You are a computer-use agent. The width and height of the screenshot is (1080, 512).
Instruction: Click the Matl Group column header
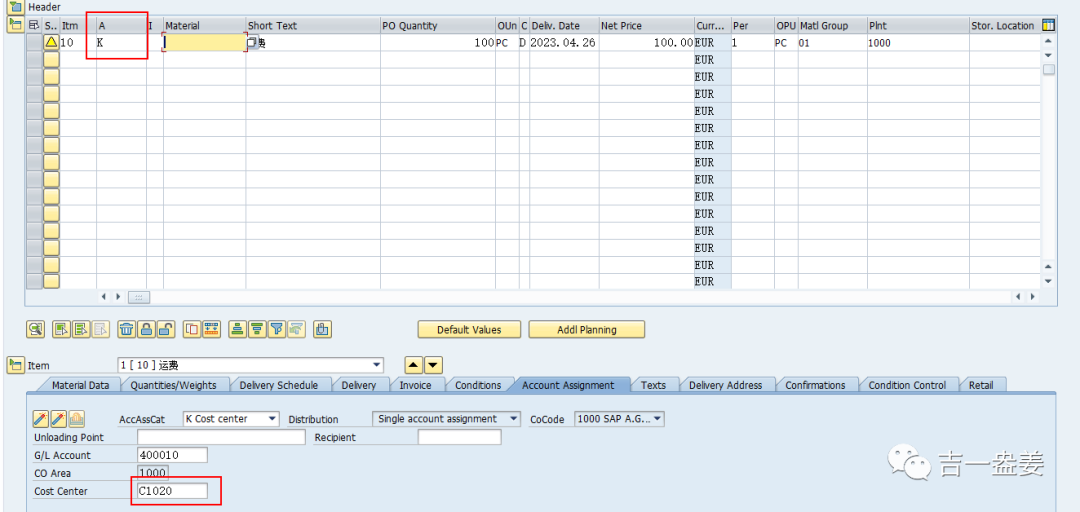(x=832, y=25)
